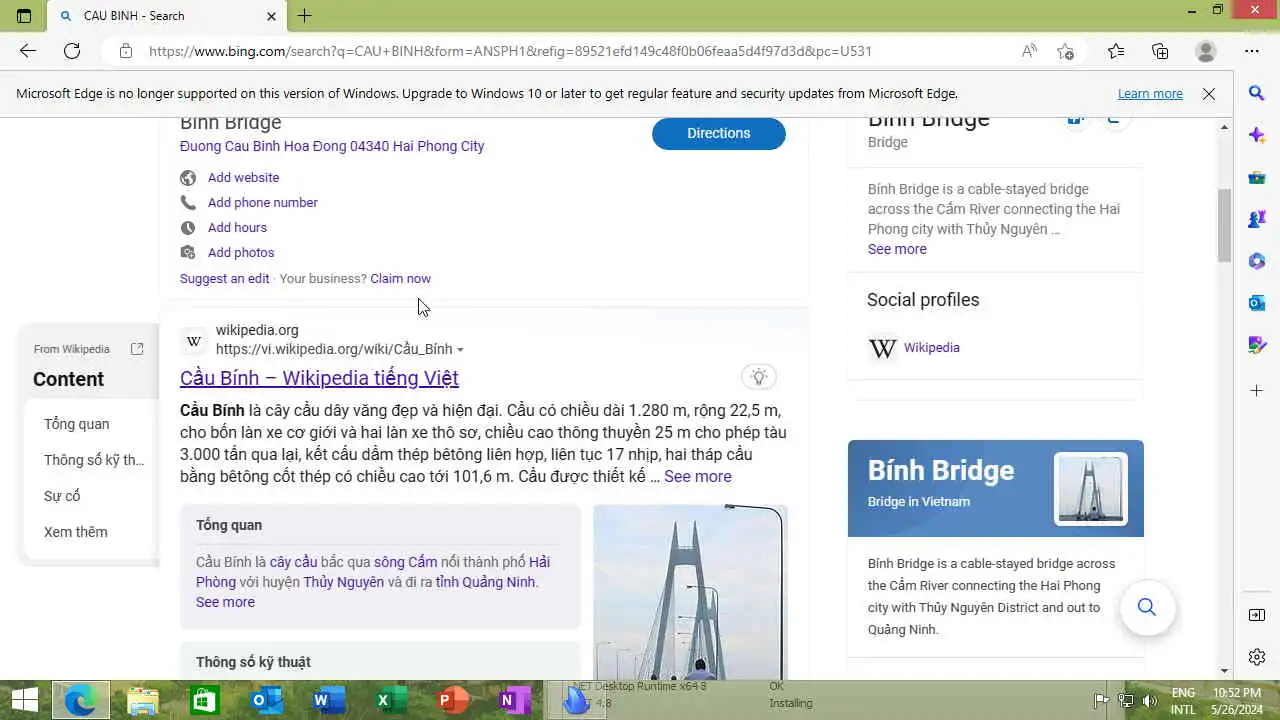Viewport: 1280px width, 720px height.
Task: View site information lock icon
Action: pyautogui.click(x=125, y=51)
